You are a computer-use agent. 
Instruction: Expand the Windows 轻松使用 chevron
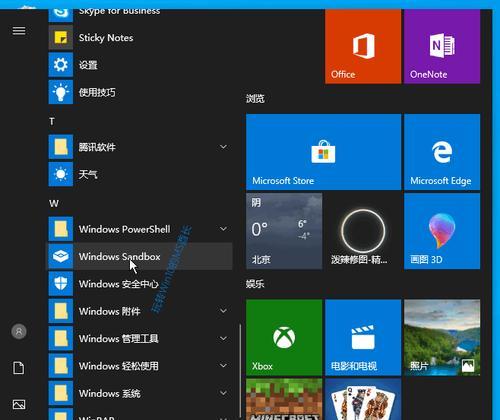pos(223,366)
